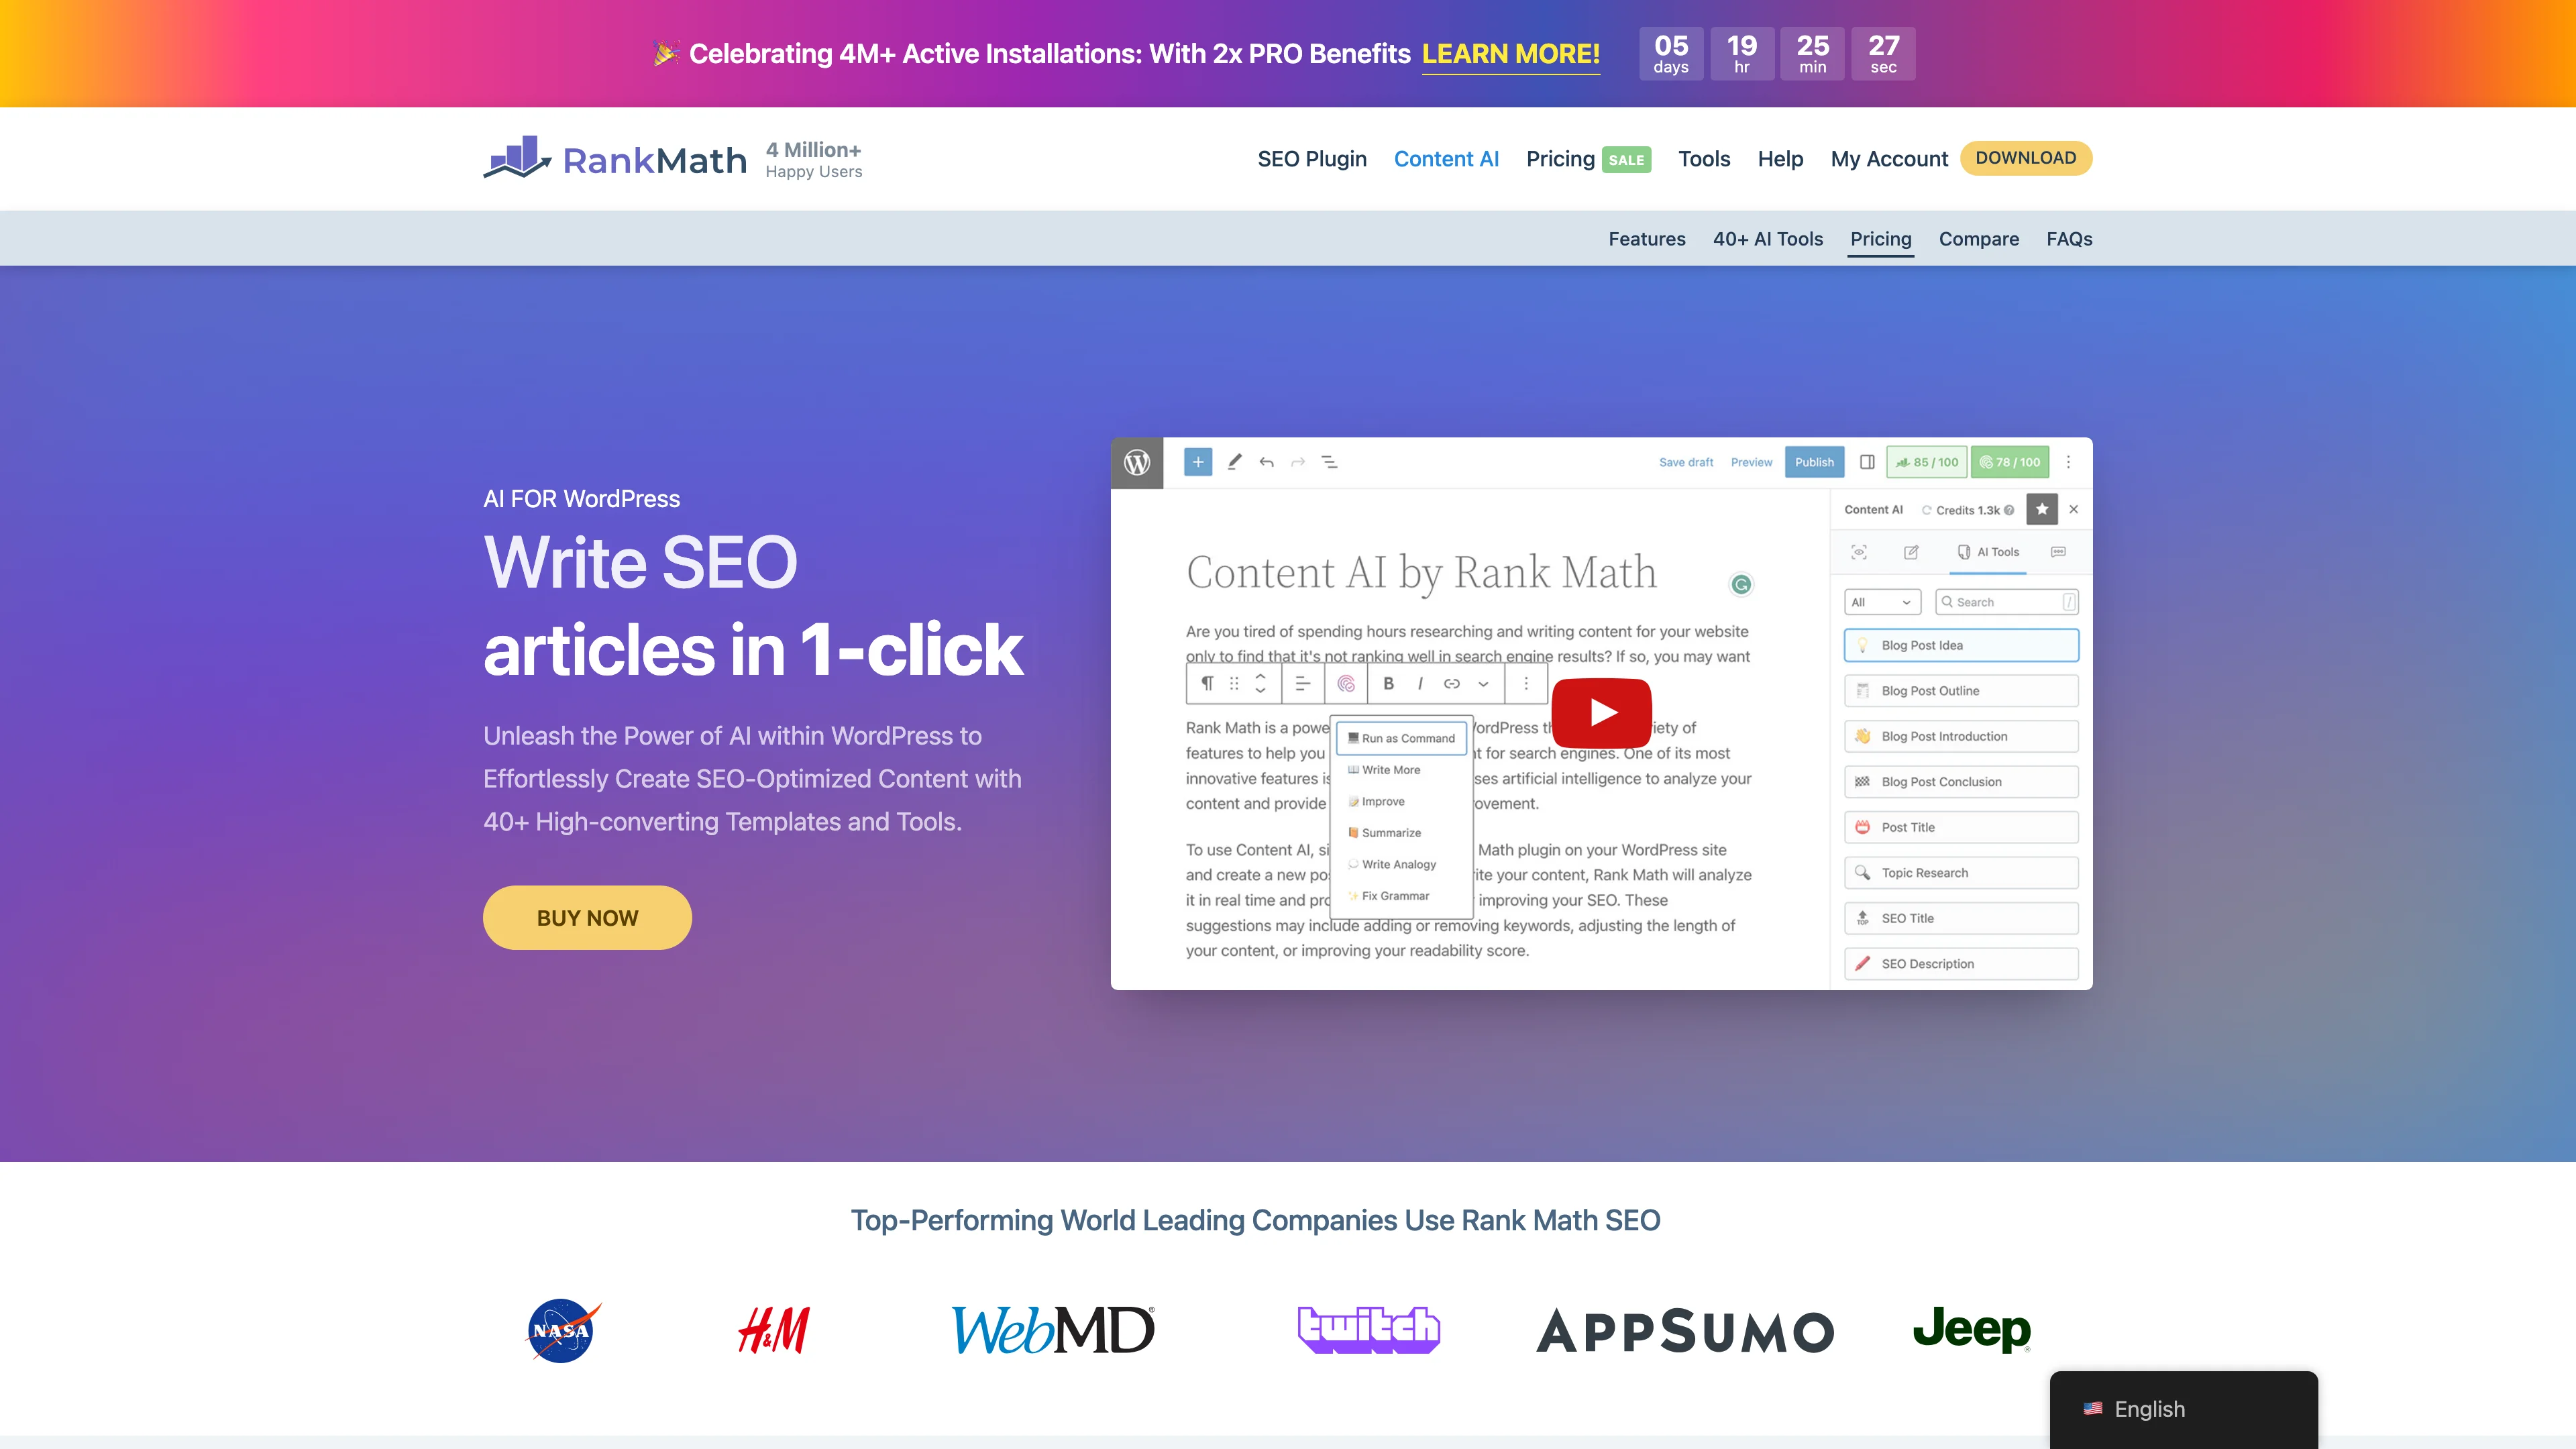2576x1449 pixels.
Task: Click the block drag handle dots
Action: point(1234,684)
